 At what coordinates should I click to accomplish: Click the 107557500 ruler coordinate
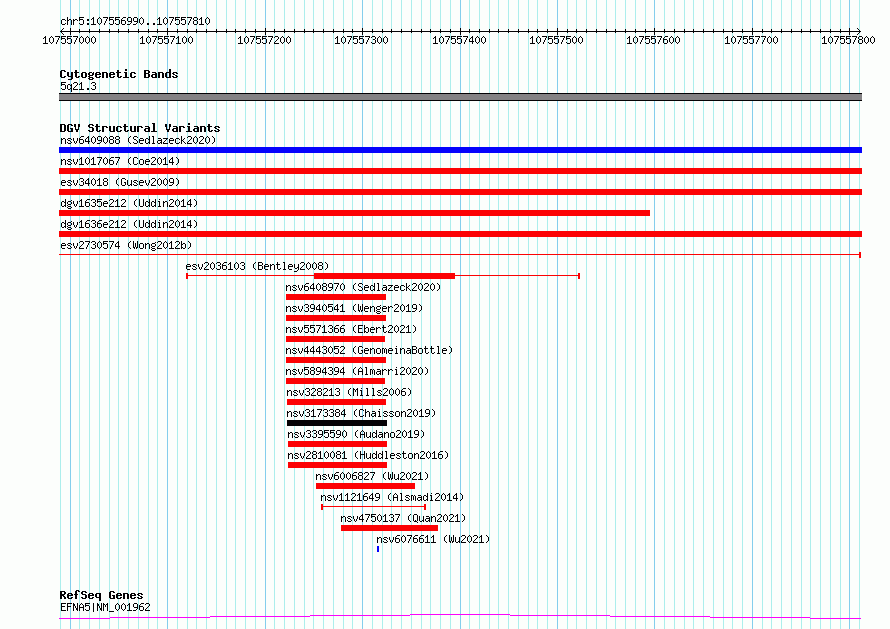[556, 40]
